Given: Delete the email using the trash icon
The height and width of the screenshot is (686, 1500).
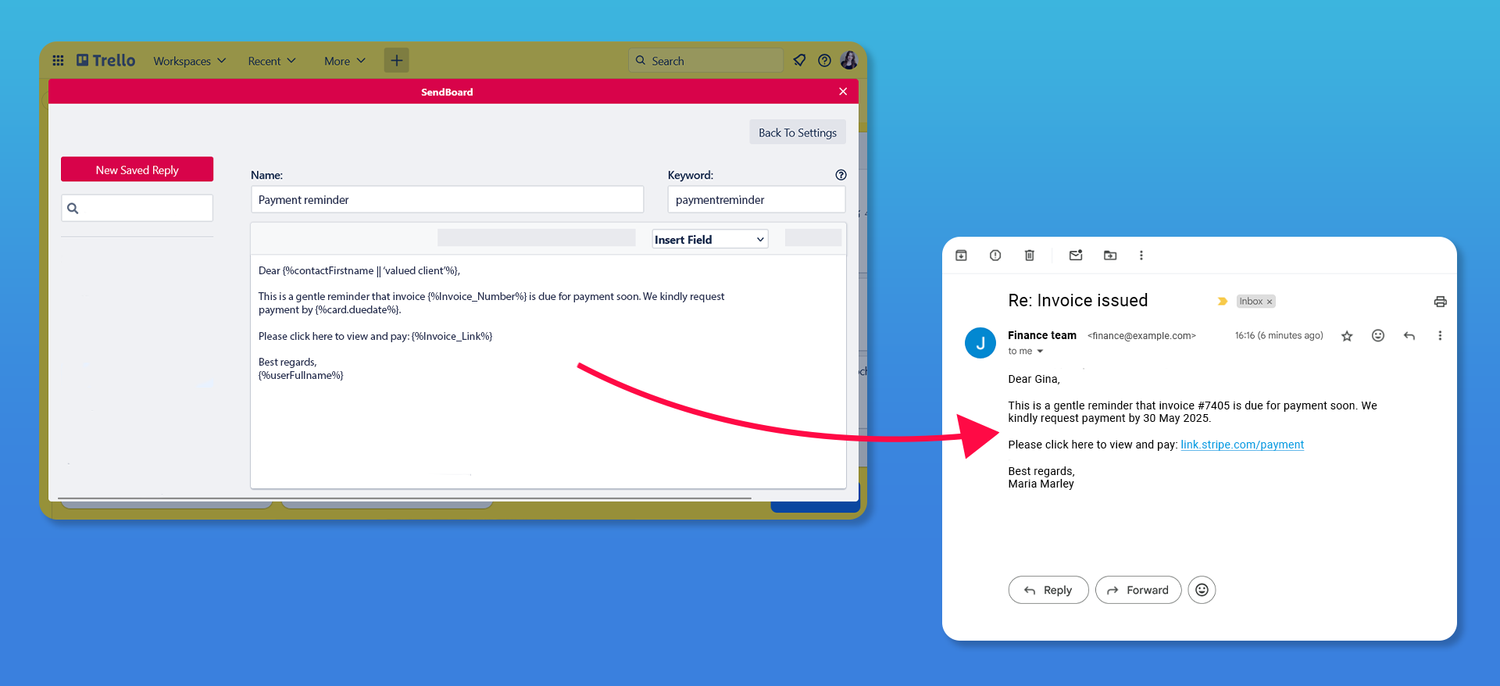Looking at the screenshot, I should click(x=1029, y=255).
